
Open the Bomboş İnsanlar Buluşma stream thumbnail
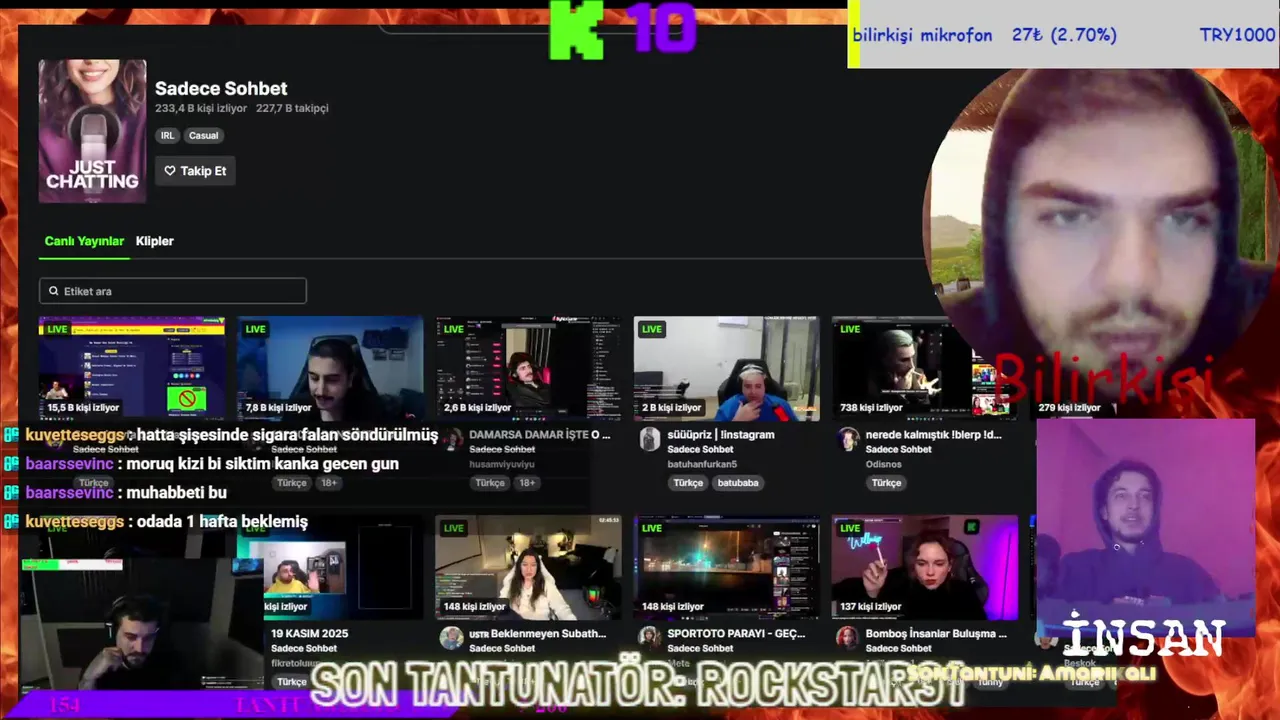tap(925, 568)
